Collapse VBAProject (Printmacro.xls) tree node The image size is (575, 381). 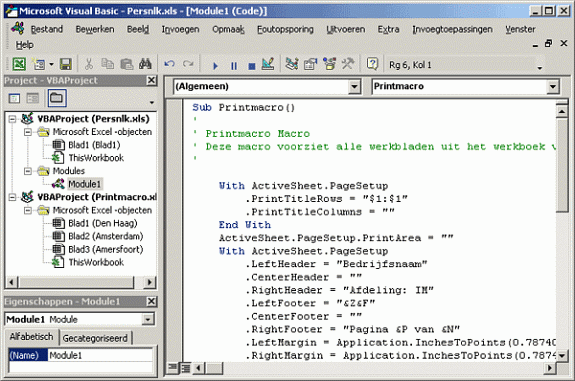click(12, 197)
